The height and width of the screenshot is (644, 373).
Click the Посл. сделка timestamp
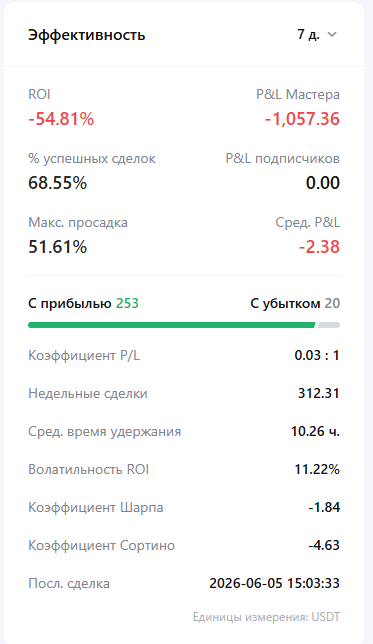click(274, 584)
